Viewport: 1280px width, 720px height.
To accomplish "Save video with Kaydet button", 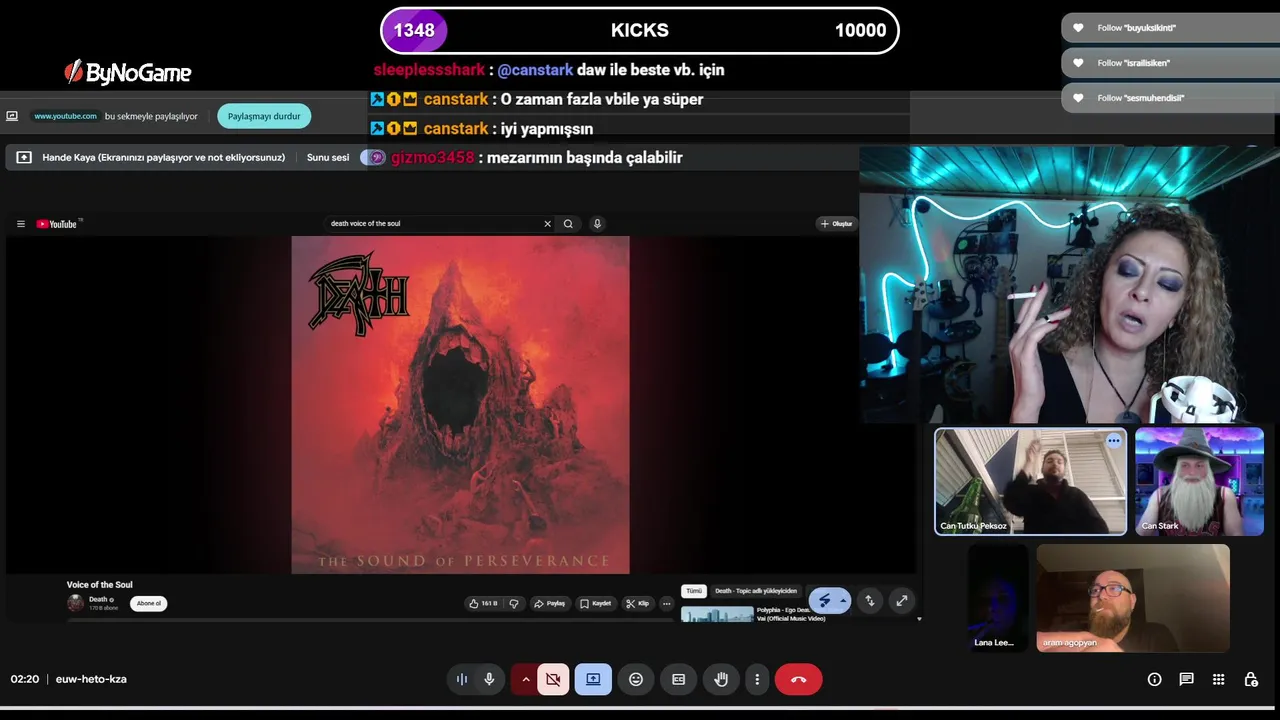I will [595, 603].
